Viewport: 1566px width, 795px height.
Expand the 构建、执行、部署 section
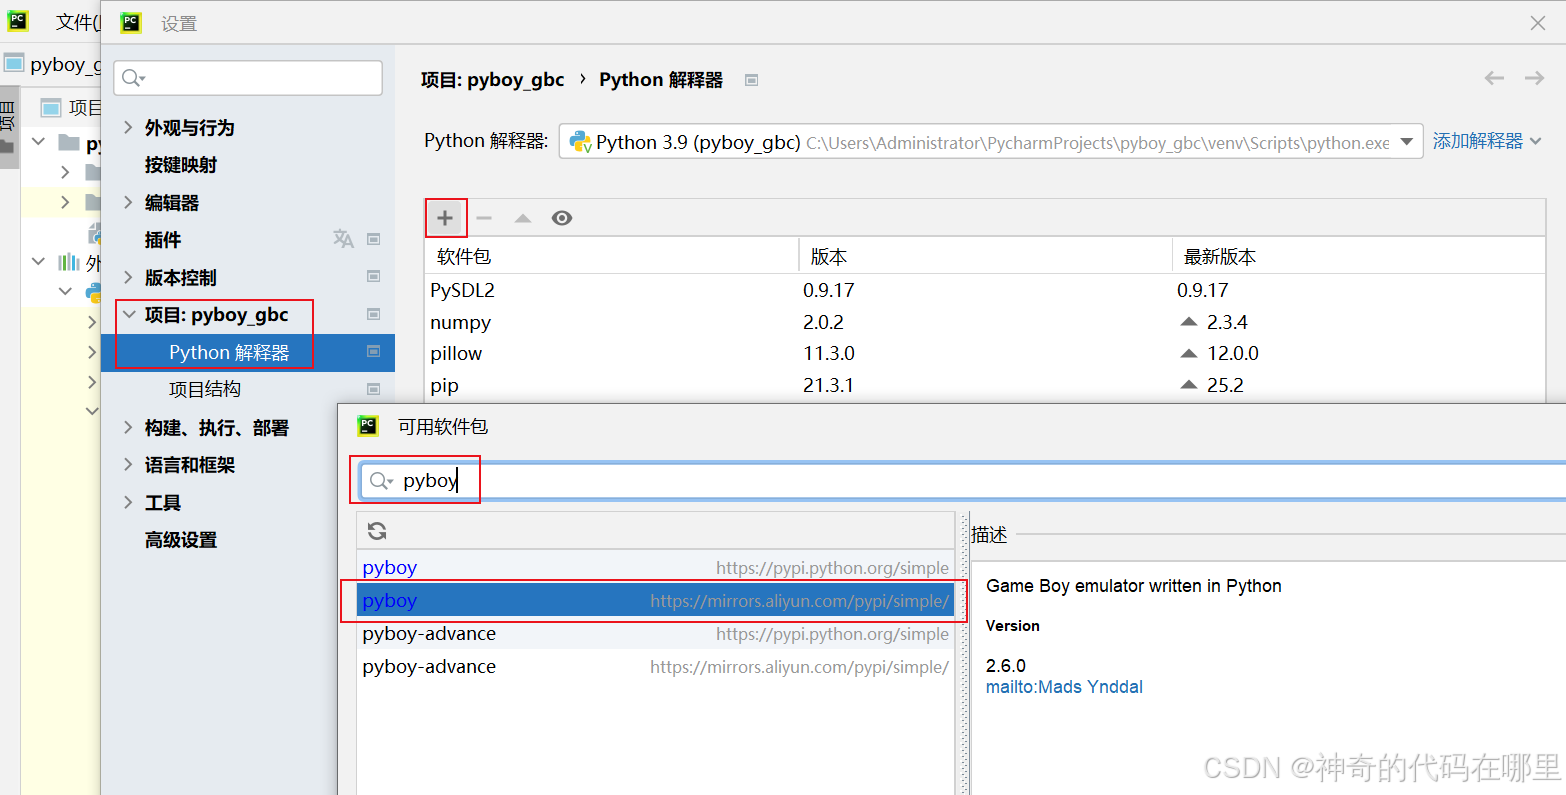(x=128, y=428)
